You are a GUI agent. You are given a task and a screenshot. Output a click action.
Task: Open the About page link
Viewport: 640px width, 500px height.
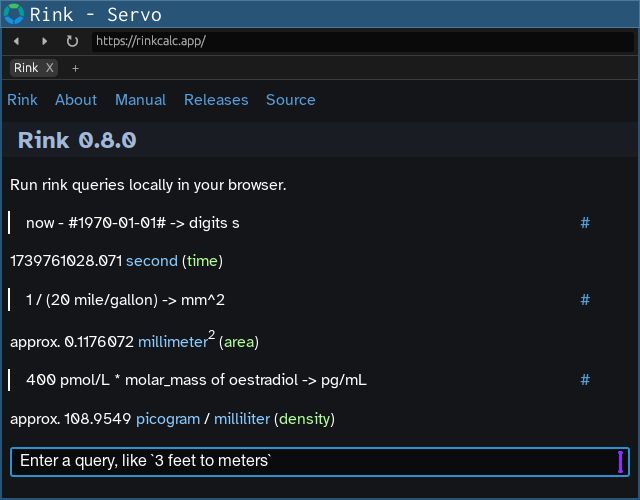pyautogui.click(x=76, y=100)
